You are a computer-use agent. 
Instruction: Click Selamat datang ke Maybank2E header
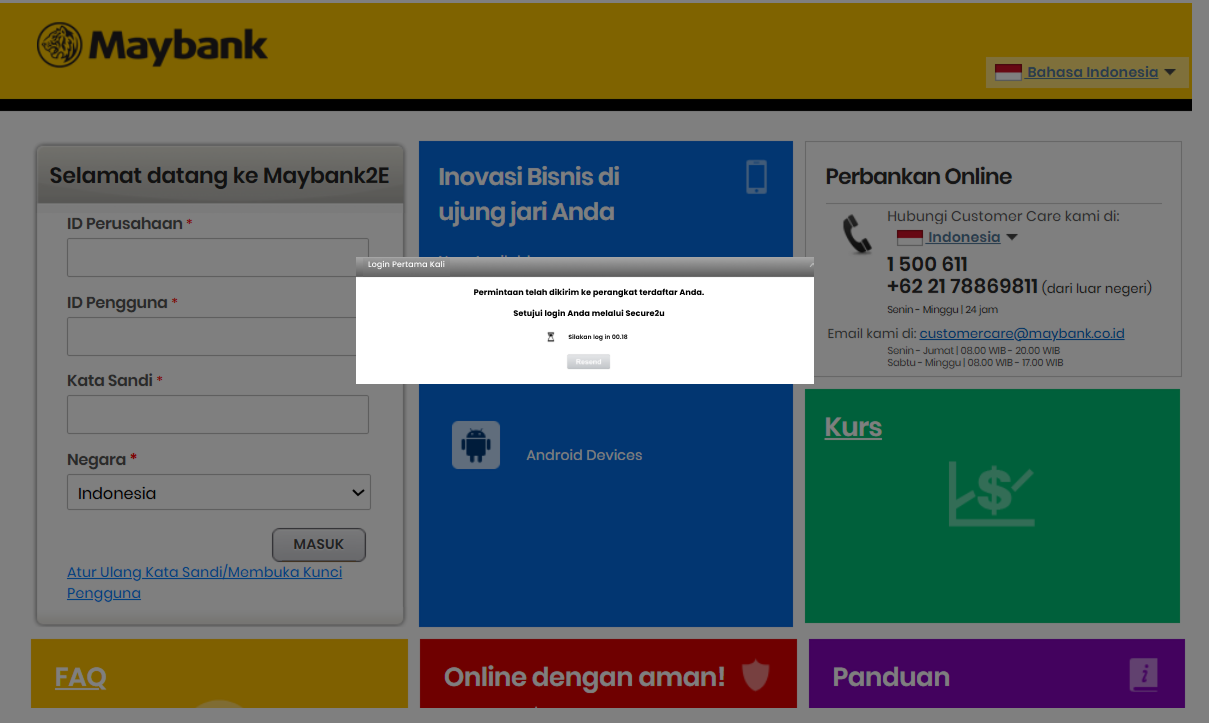tap(220, 175)
